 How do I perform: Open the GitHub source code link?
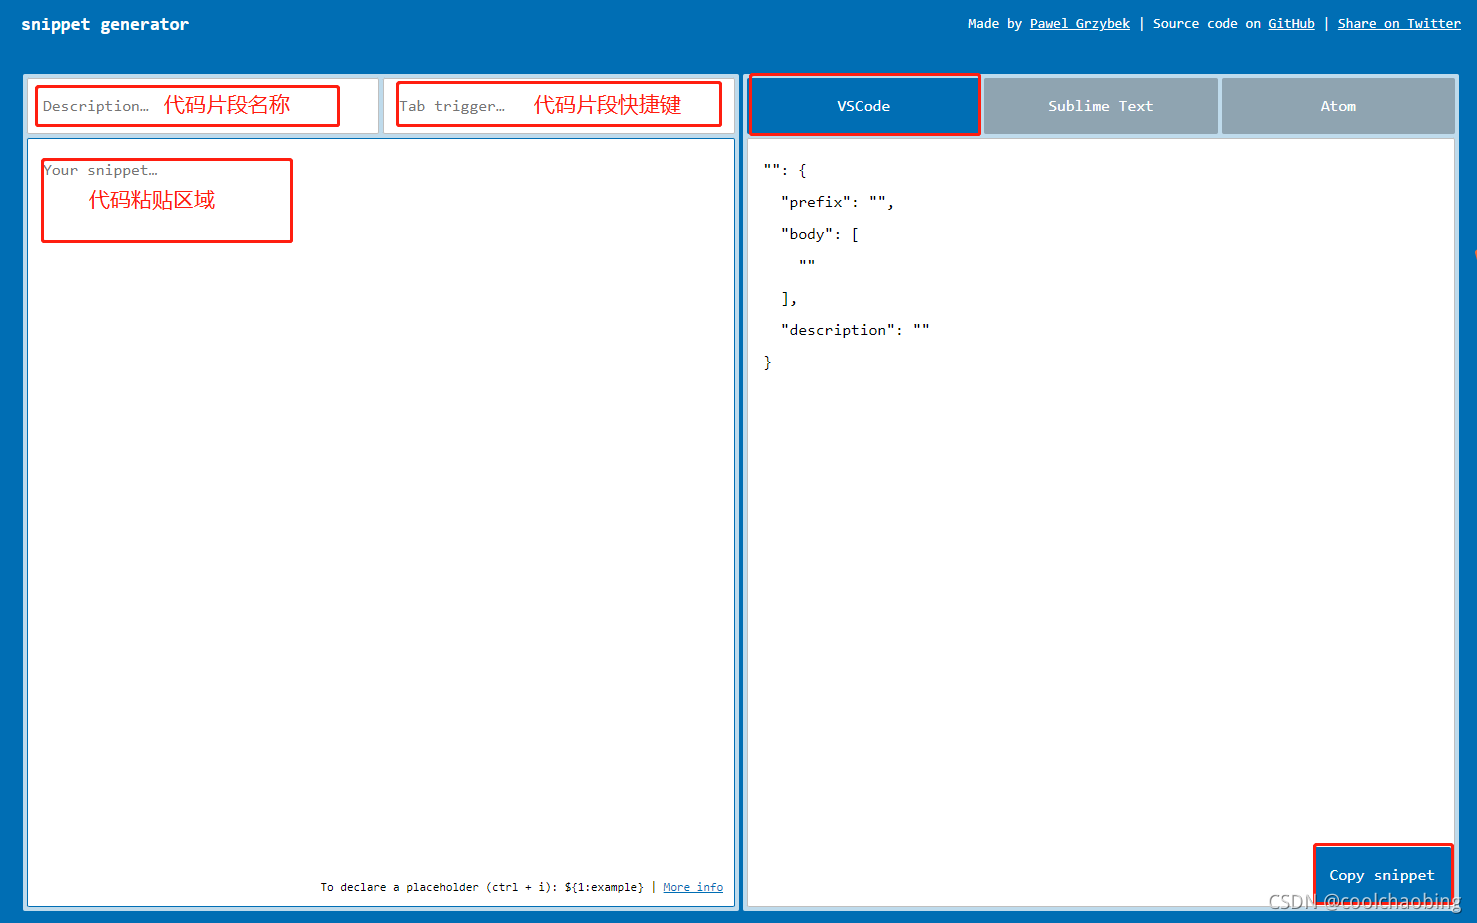(x=1291, y=24)
